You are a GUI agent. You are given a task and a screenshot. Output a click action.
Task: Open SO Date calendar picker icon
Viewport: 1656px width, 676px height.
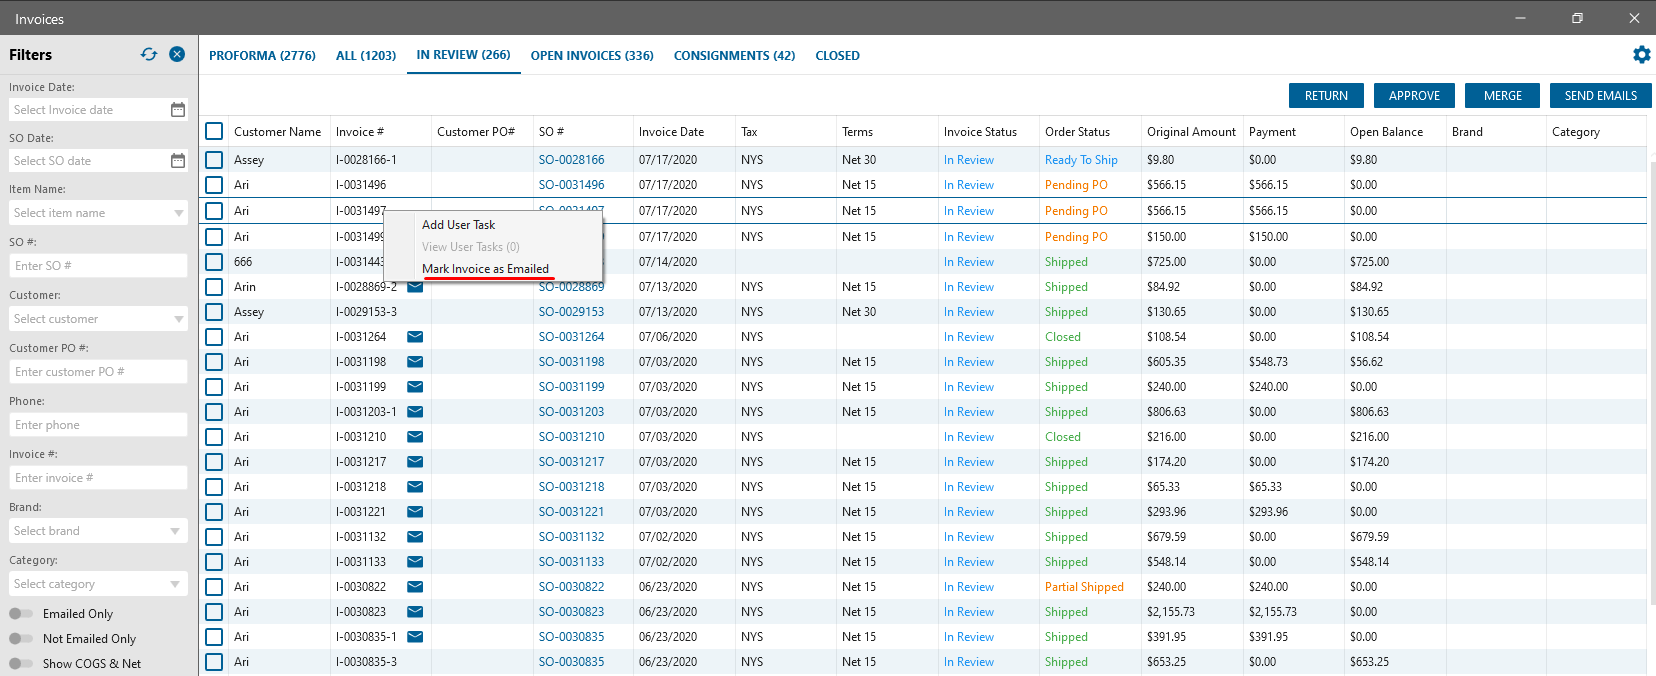pos(178,161)
